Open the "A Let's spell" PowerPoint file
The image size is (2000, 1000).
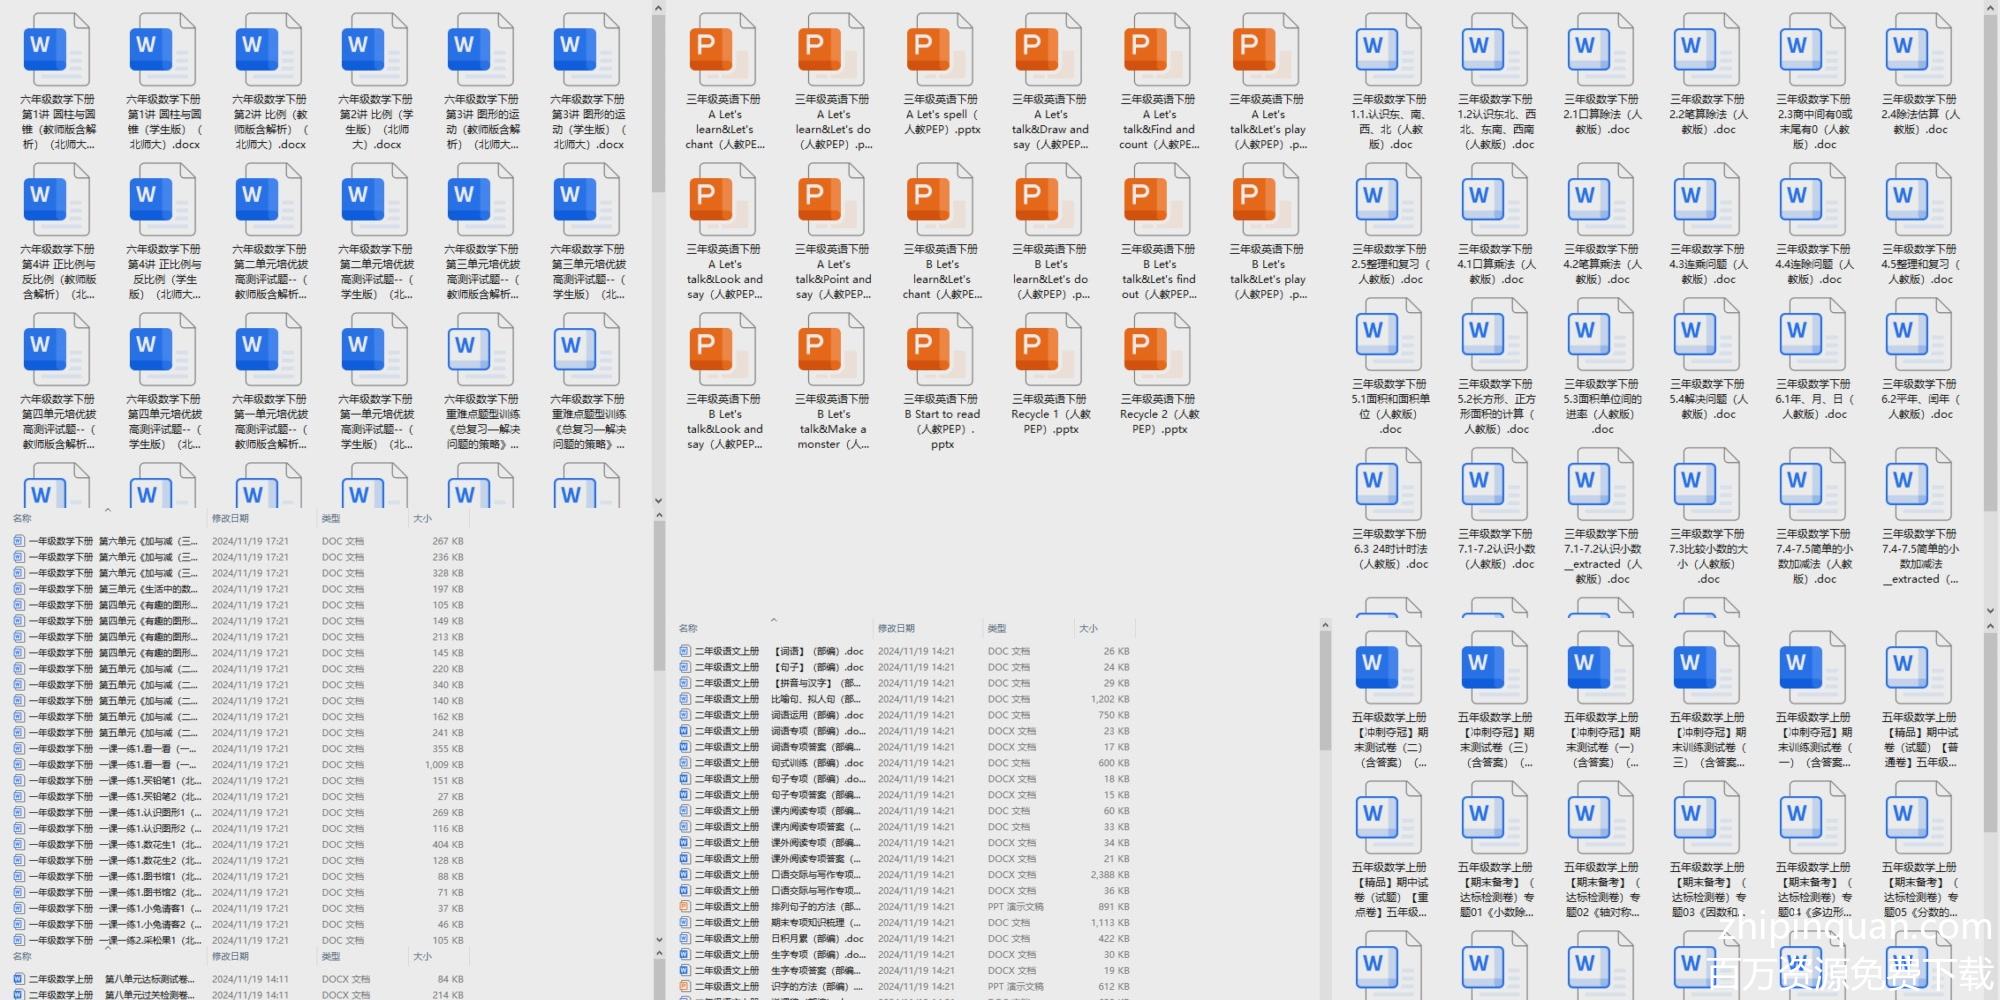point(940,50)
